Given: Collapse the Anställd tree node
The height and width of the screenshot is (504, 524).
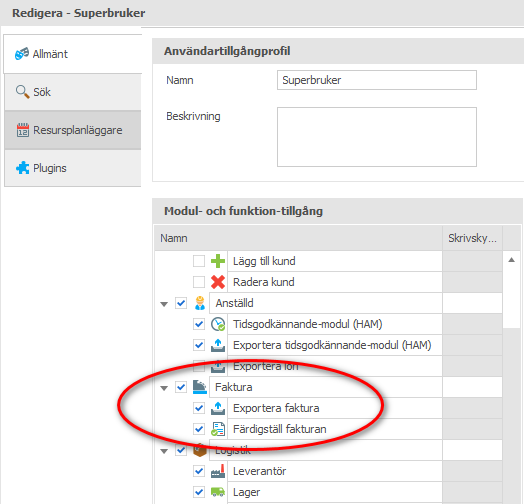Looking at the screenshot, I should click(164, 304).
